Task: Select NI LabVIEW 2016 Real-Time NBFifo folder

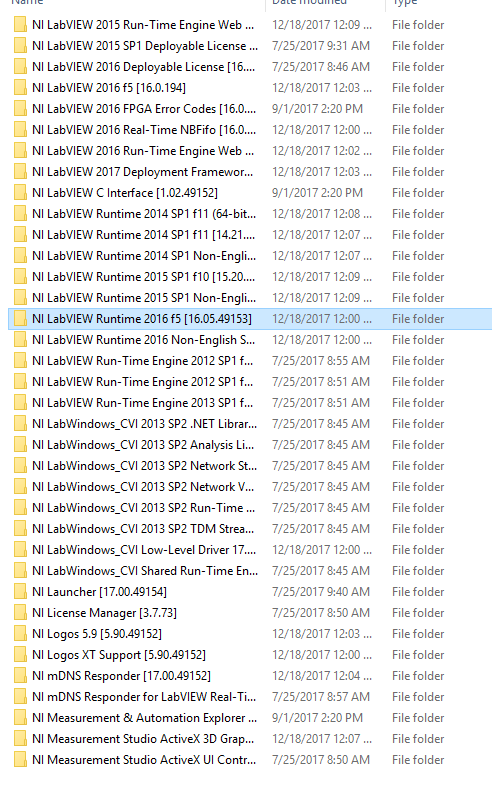Action: tap(143, 130)
